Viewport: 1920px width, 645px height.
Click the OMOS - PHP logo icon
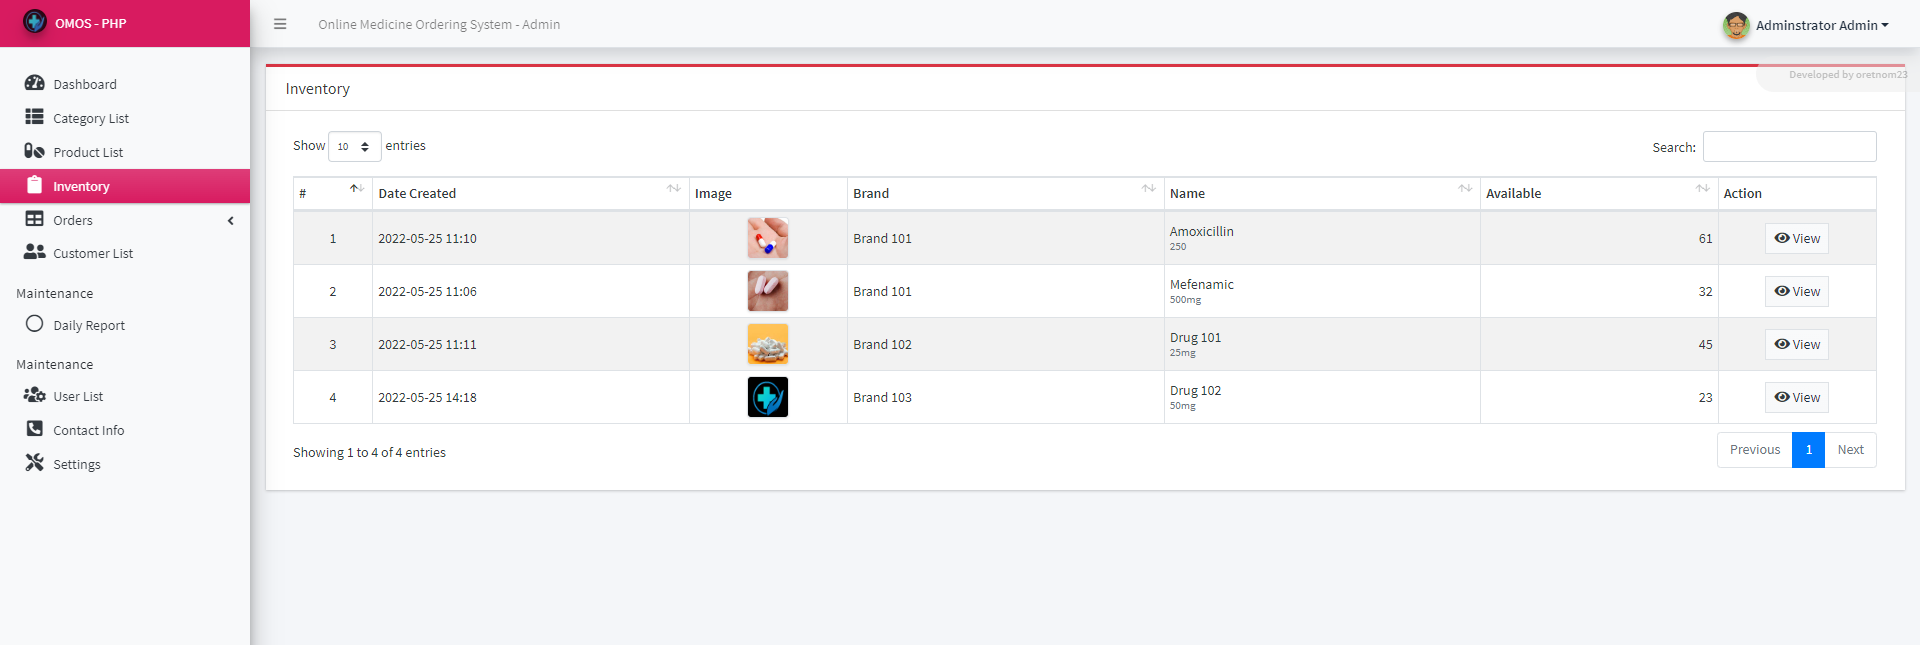pyautogui.click(x=35, y=21)
